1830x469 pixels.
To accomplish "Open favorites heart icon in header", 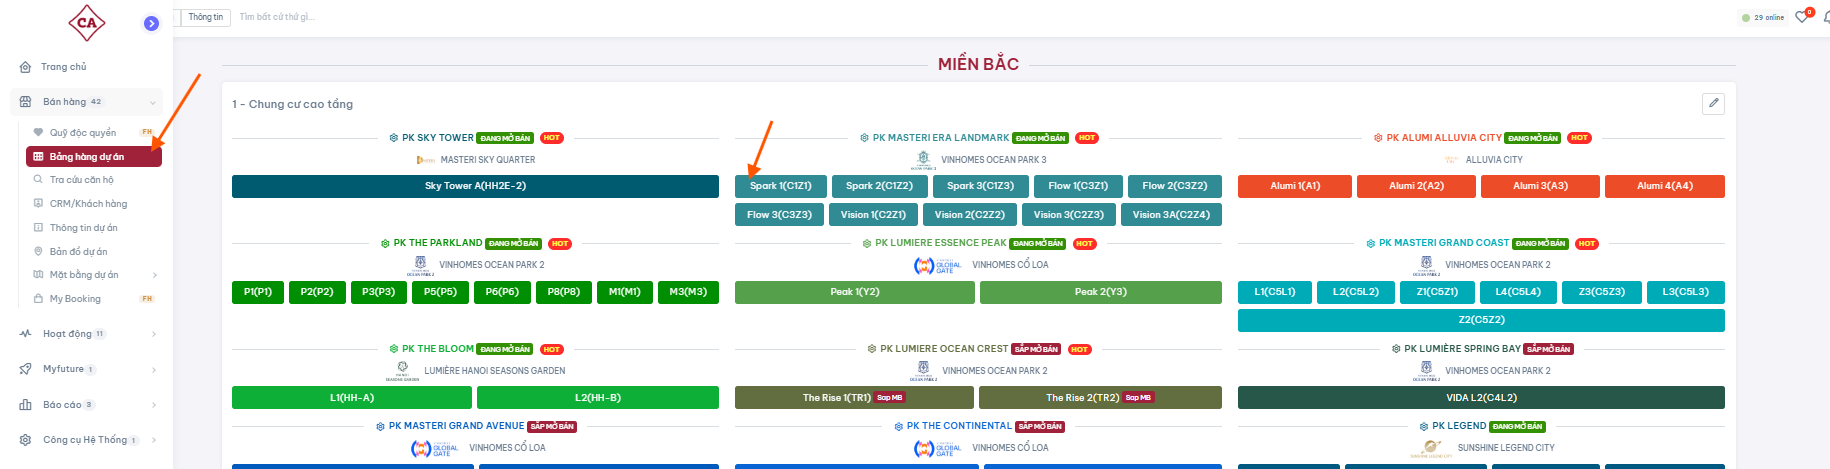I will [1802, 17].
